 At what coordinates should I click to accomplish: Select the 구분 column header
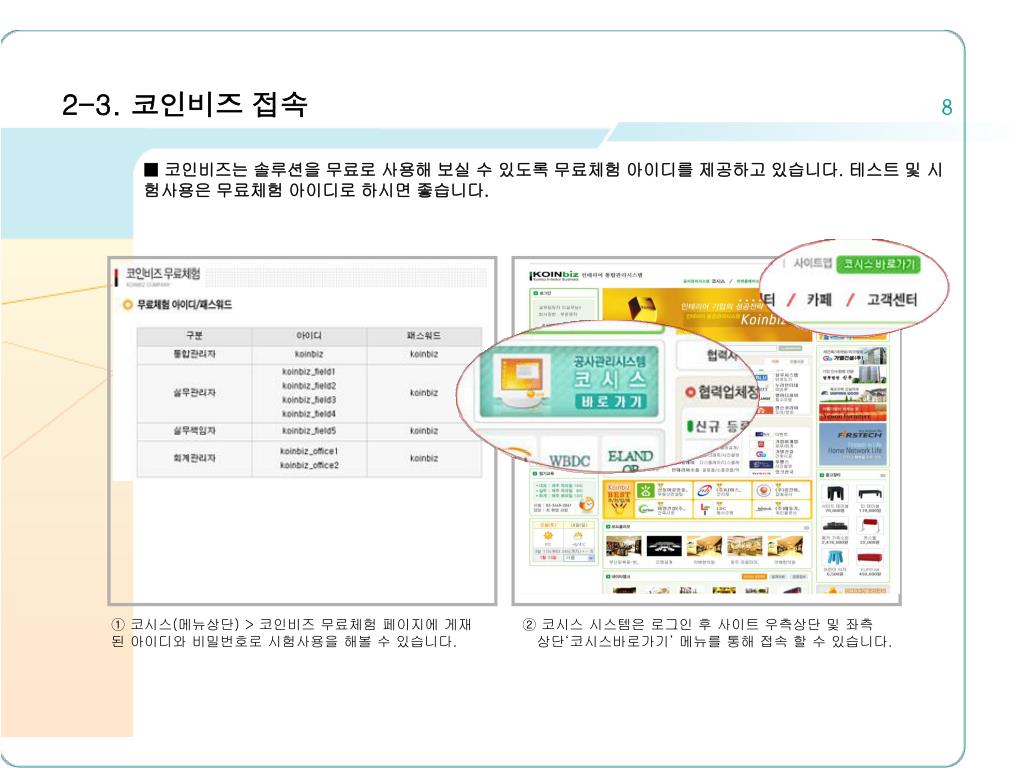tap(194, 336)
